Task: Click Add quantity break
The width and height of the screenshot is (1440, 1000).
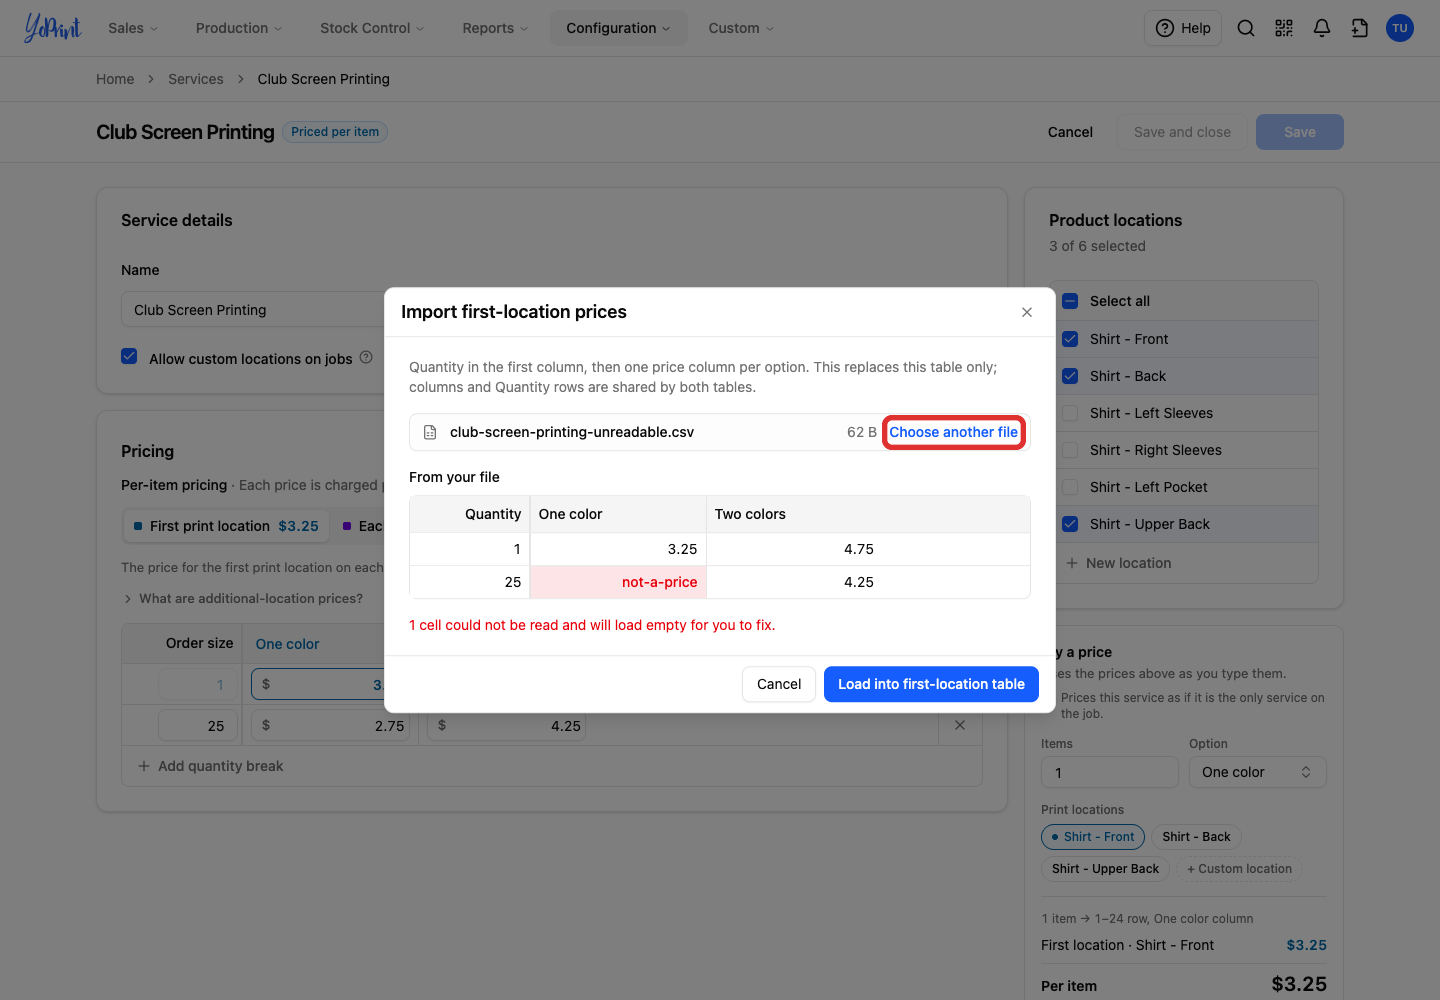Action: [211, 766]
